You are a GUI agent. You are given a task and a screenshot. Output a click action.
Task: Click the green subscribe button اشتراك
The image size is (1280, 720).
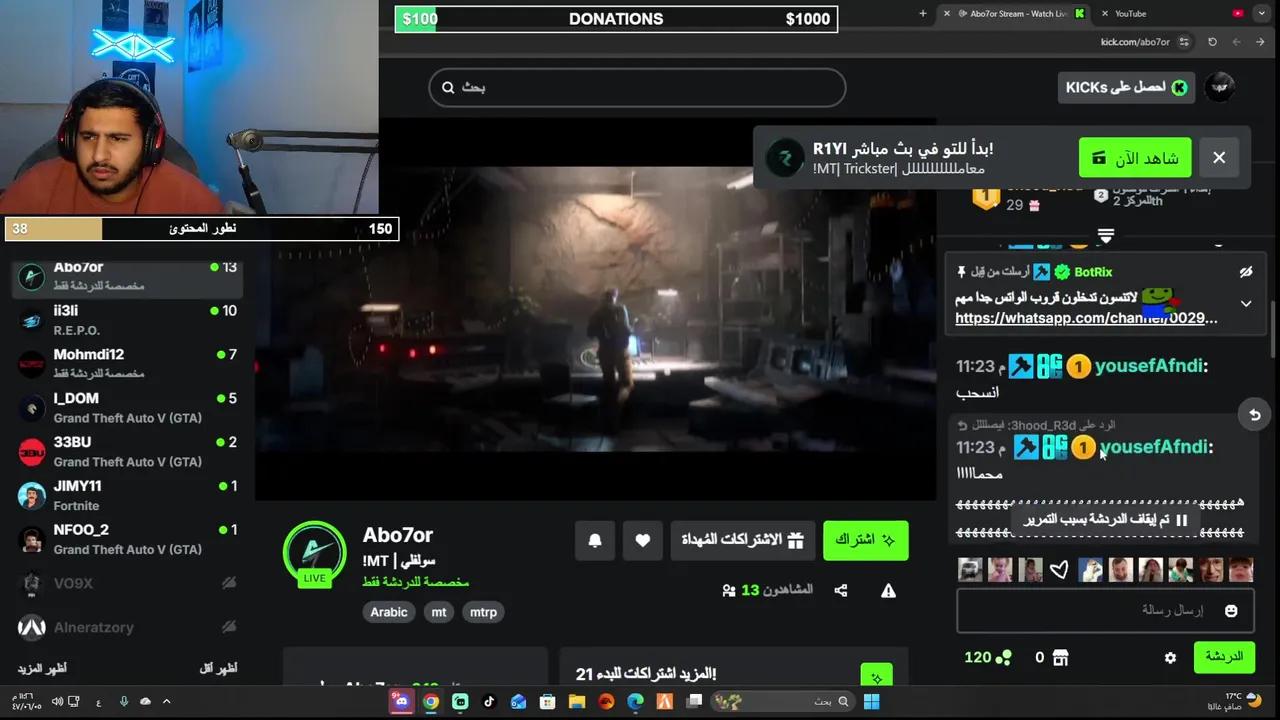tap(866, 540)
